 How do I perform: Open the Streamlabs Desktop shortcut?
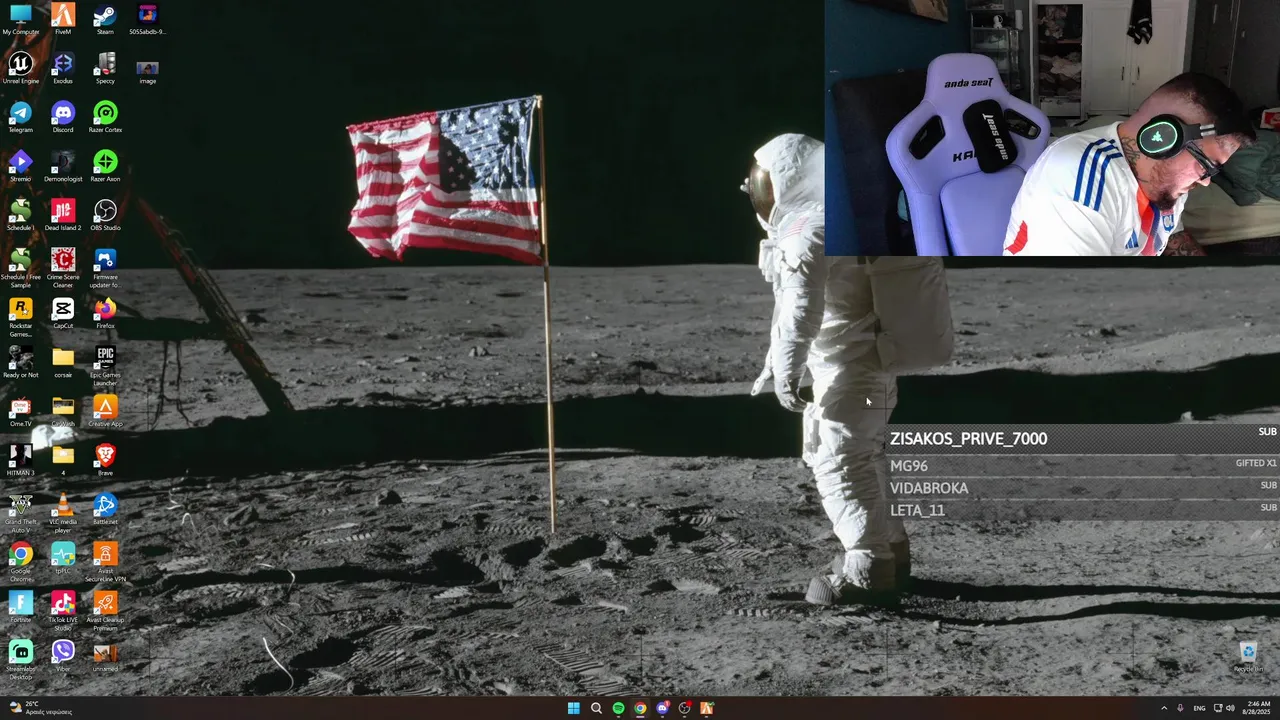[21, 659]
